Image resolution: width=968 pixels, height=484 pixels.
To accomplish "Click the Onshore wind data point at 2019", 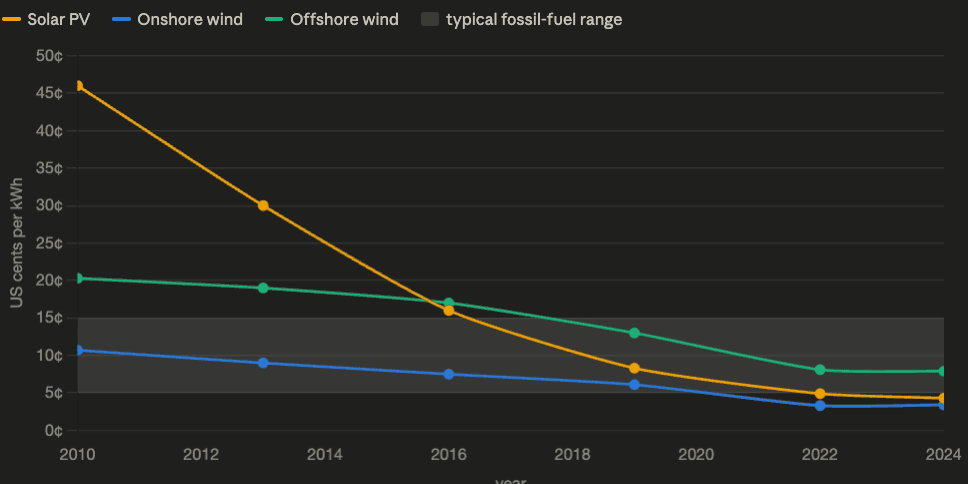I will (634, 385).
